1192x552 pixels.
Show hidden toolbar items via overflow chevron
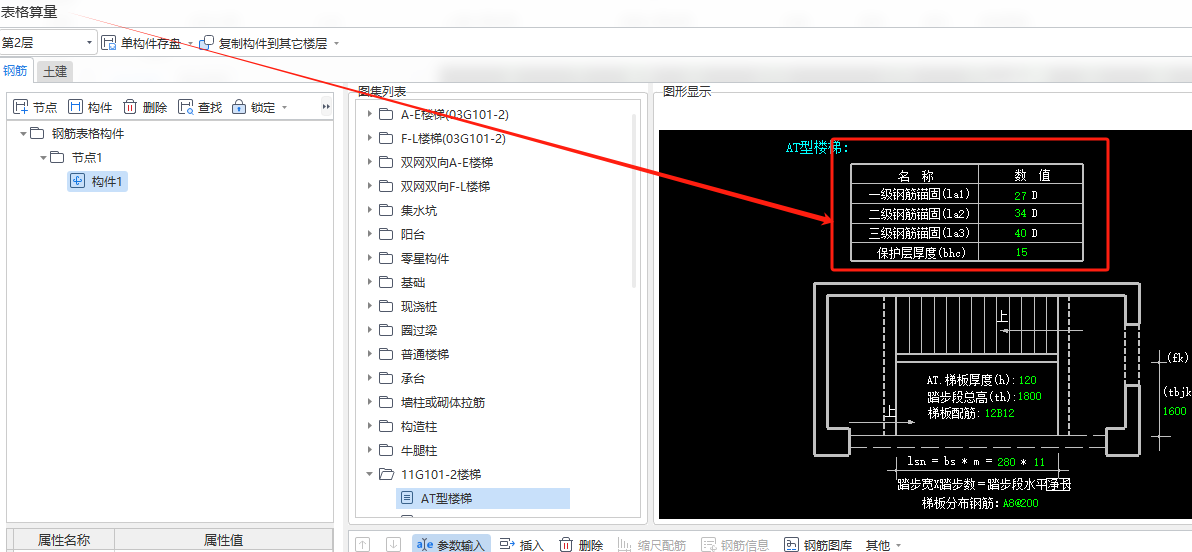click(326, 107)
